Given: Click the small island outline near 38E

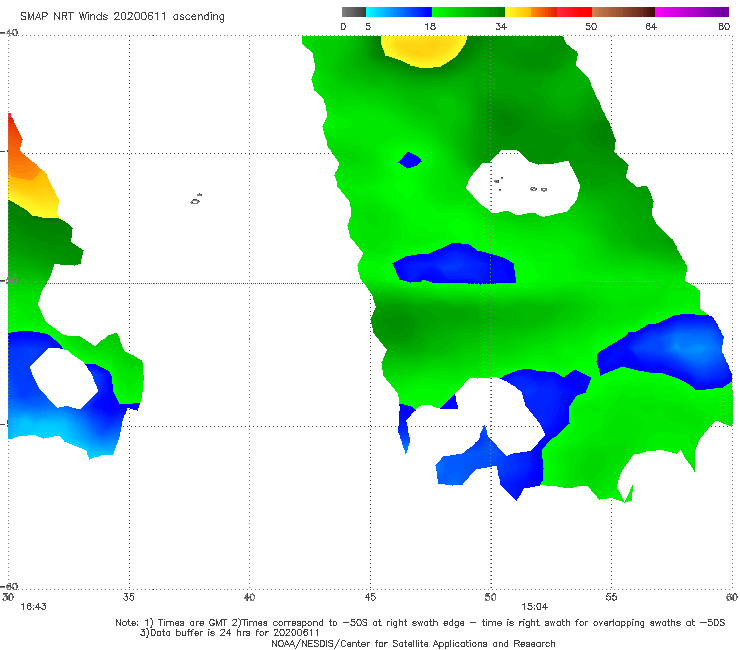Looking at the screenshot, I should [196, 199].
